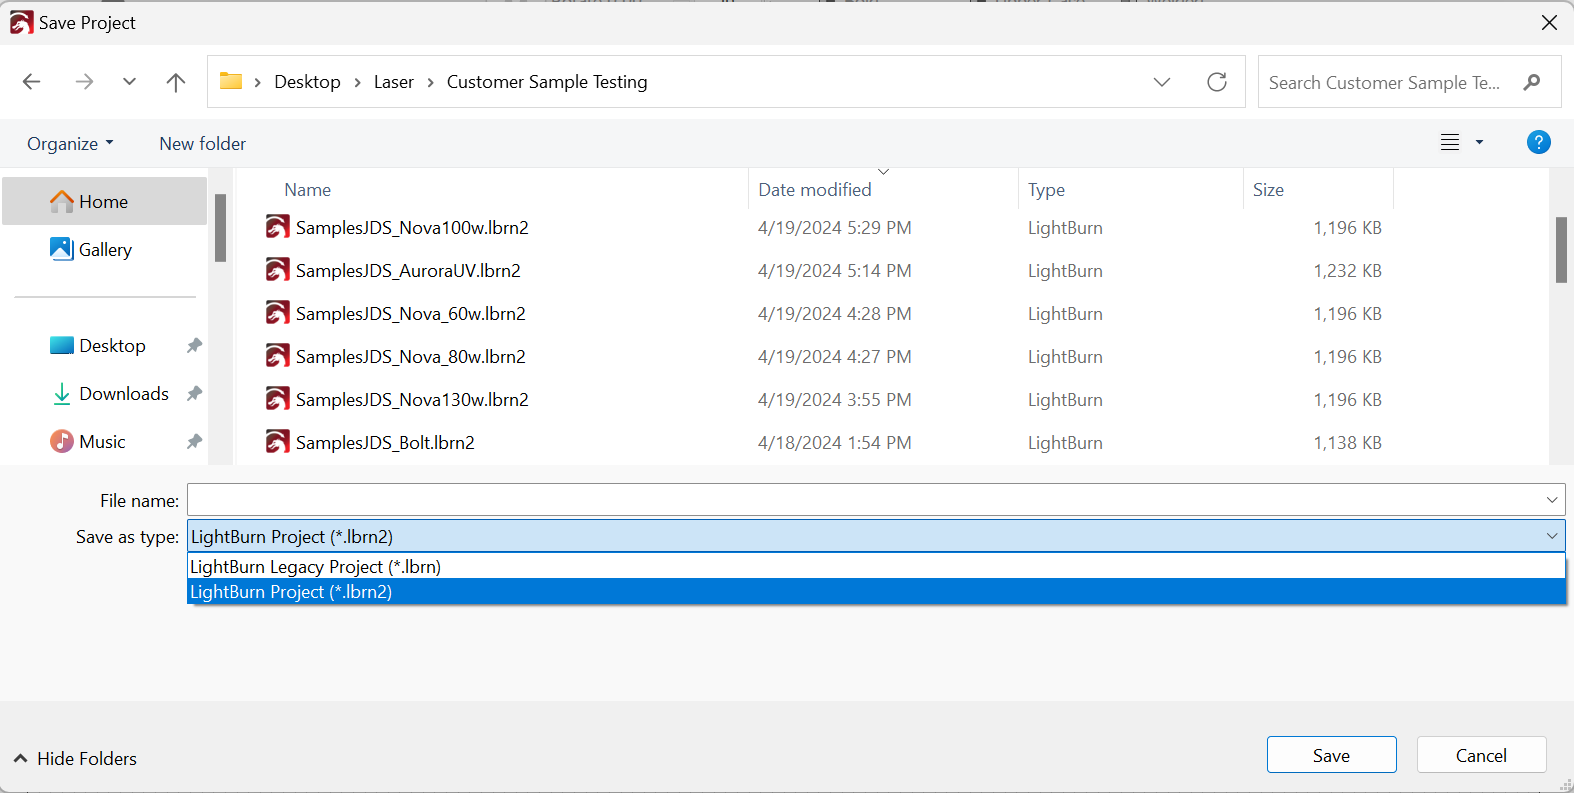Open the Help question mark
The image size is (1574, 793).
(1538, 142)
